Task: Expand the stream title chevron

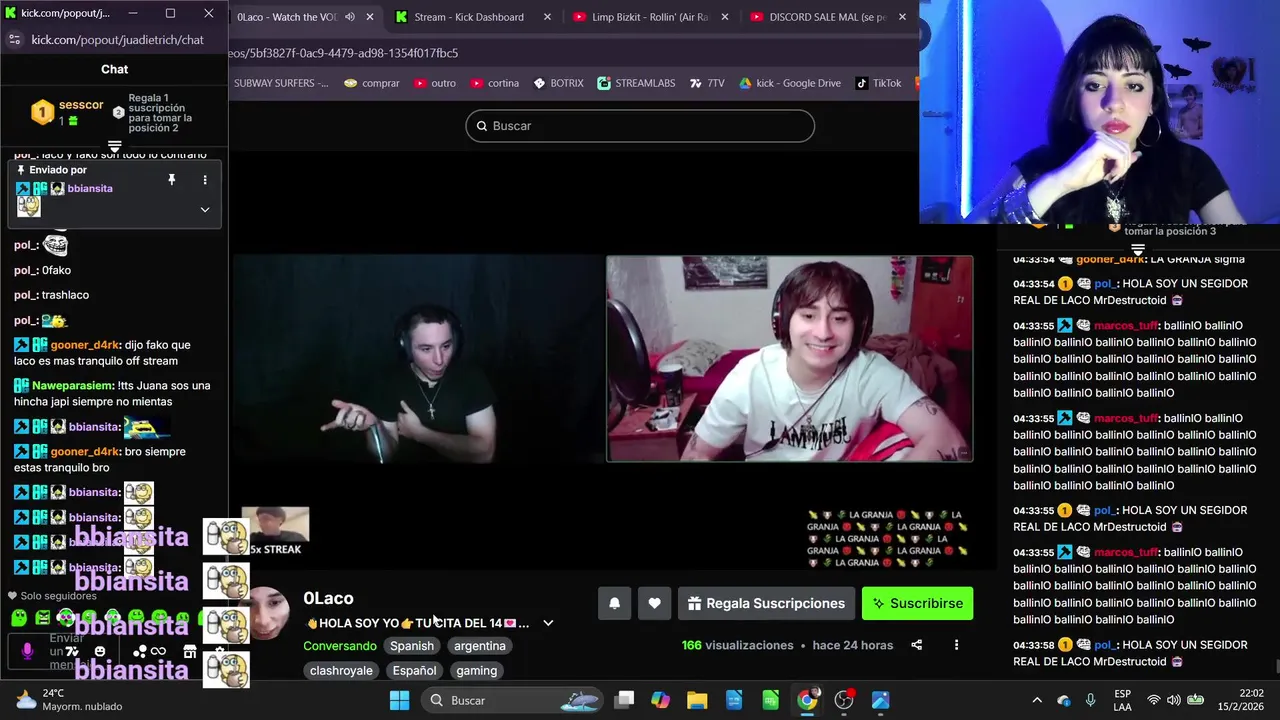Action: click(548, 623)
